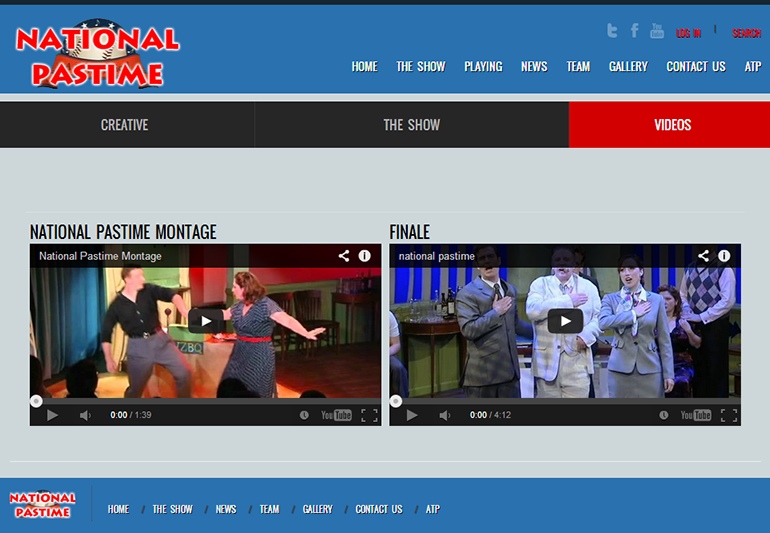Image resolution: width=770 pixels, height=533 pixels.
Task: Open the Twitter icon in header
Action: click(x=612, y=31)
